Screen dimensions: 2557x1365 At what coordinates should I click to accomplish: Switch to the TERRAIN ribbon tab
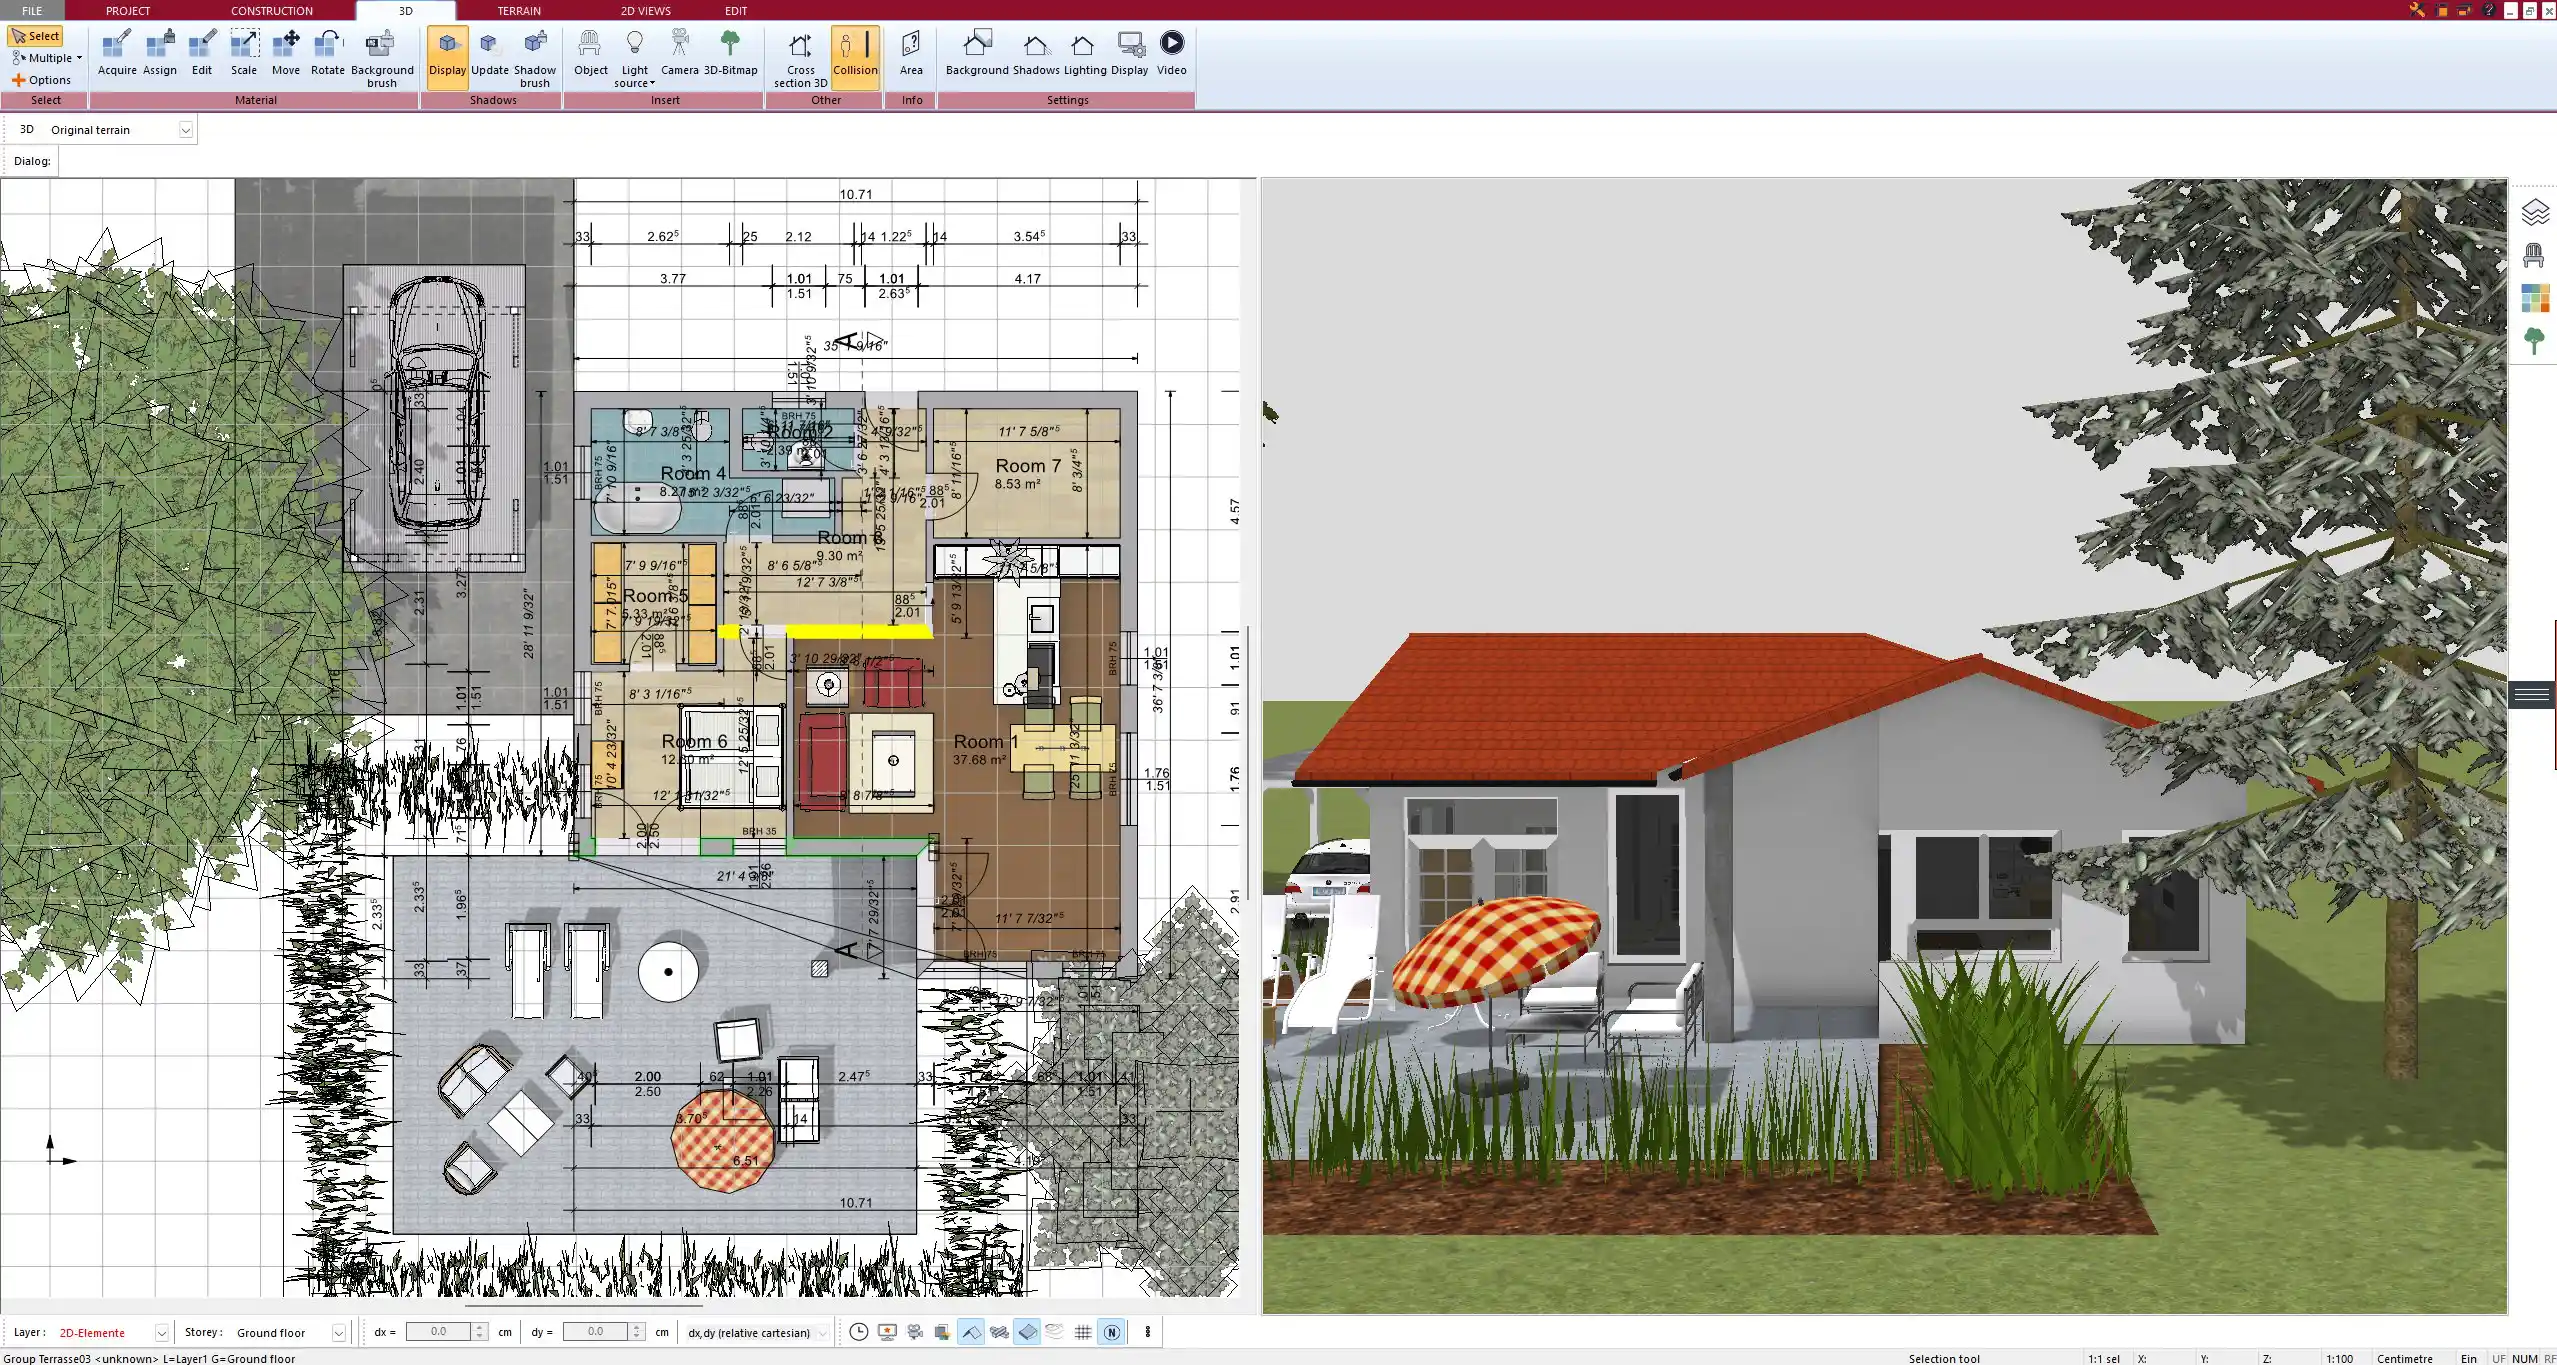point(517,11)
